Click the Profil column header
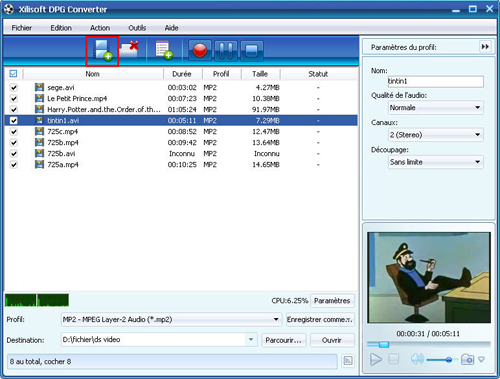 221,74
